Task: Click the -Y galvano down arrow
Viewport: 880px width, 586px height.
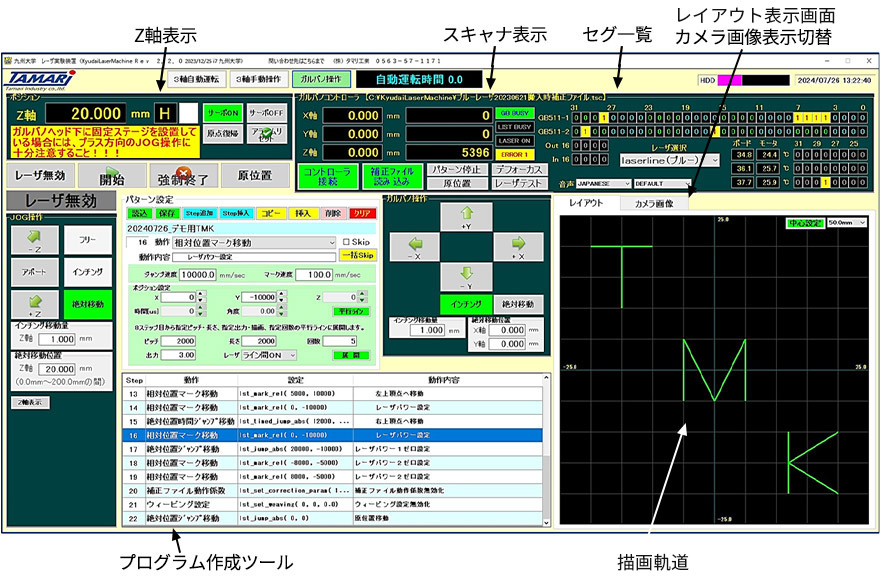Action: click(469, 277)
